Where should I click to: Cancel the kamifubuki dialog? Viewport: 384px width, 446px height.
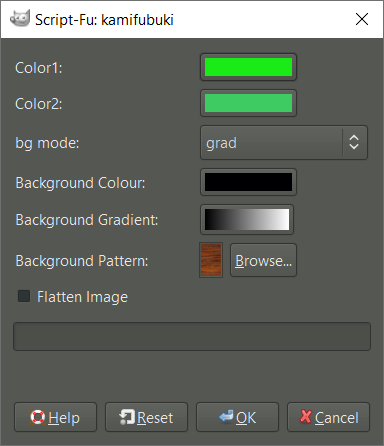(x=328, y=417)
